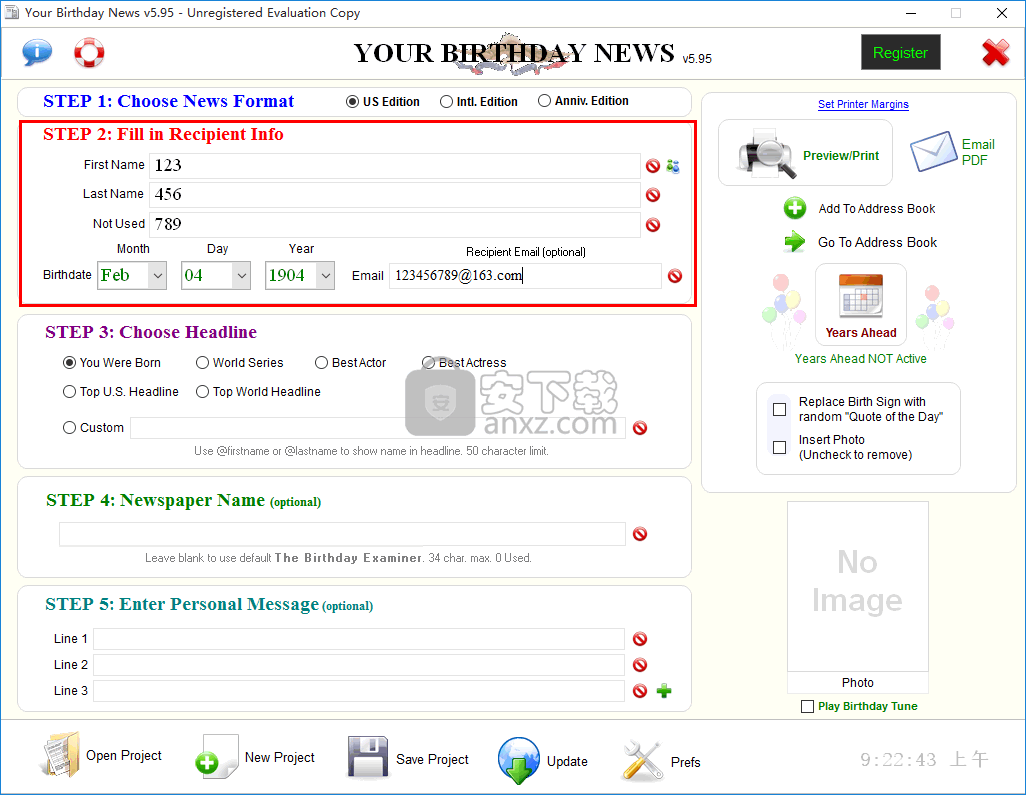Click the Save Project floppy disk icon

click(368, 757)
